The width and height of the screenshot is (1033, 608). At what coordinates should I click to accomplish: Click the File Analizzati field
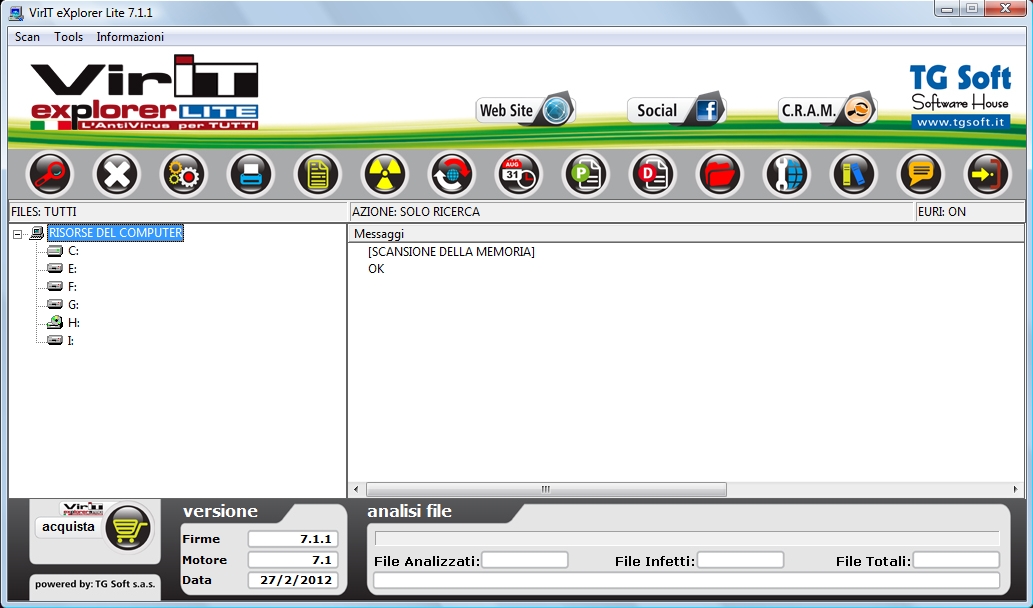[x=524, y=561]
